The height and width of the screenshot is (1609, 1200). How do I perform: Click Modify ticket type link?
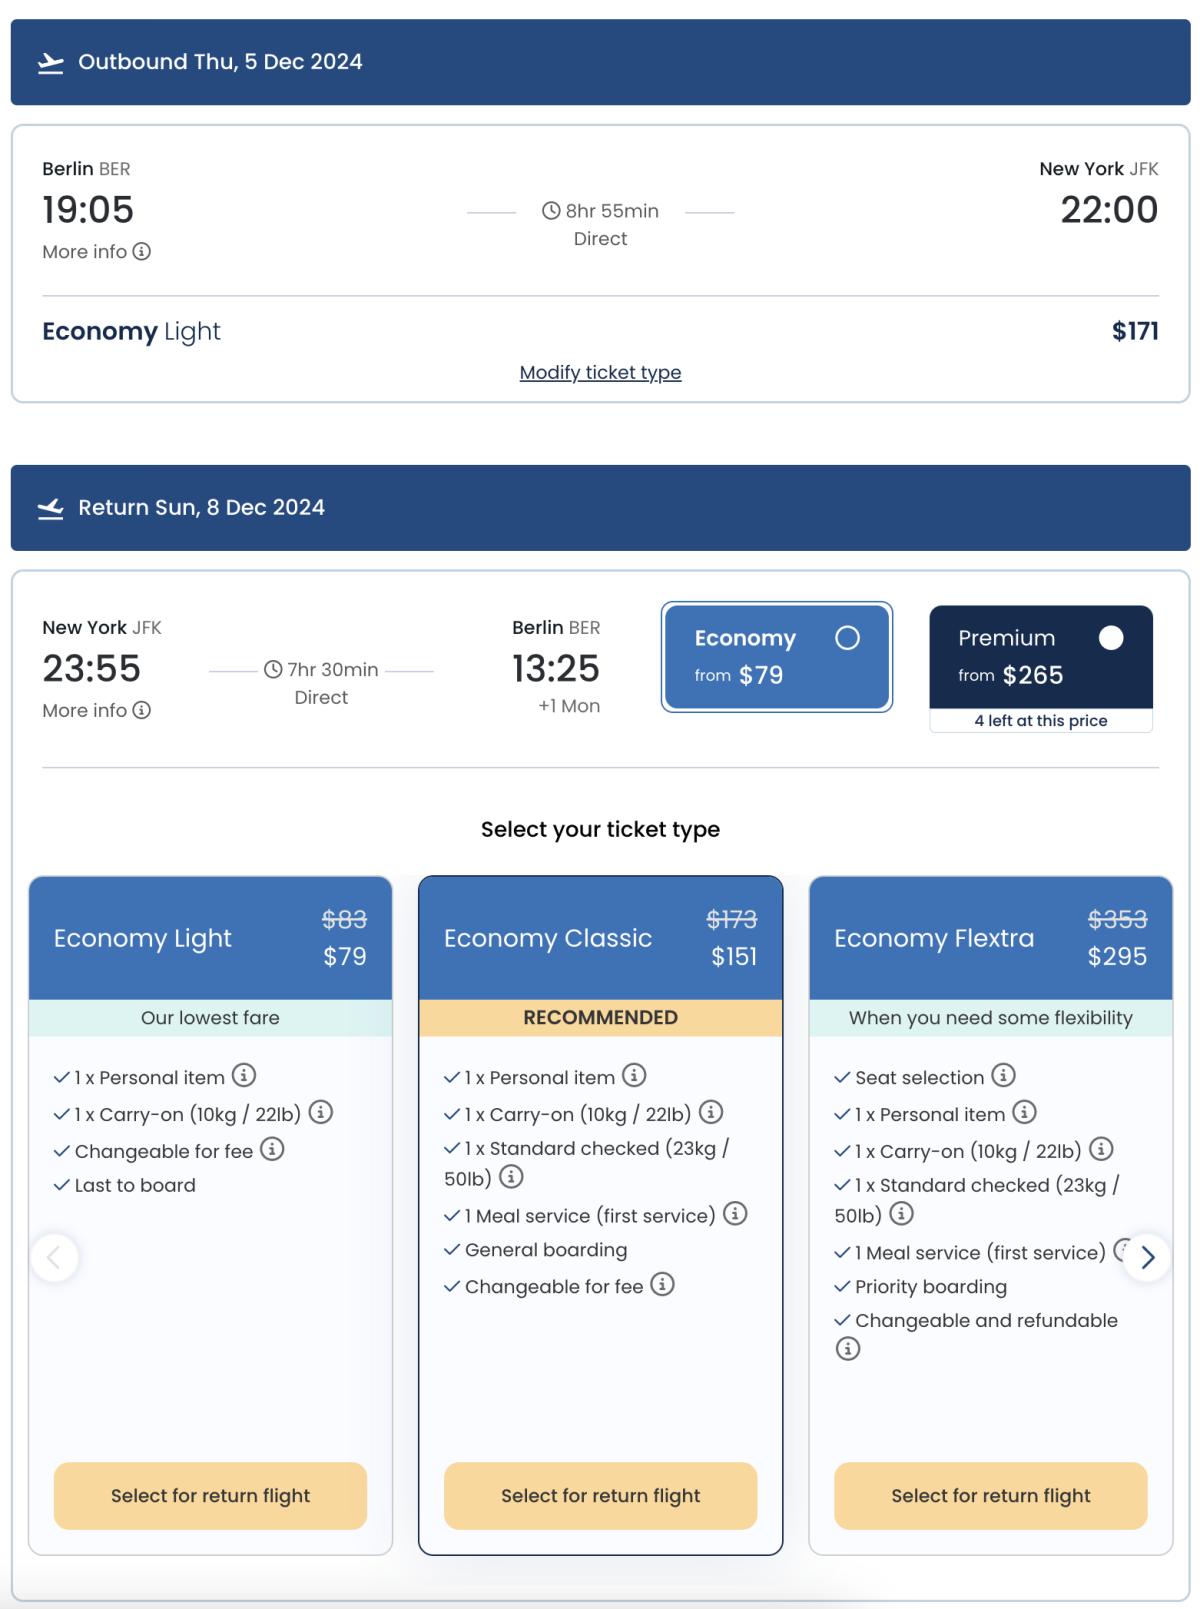point(600,372)
